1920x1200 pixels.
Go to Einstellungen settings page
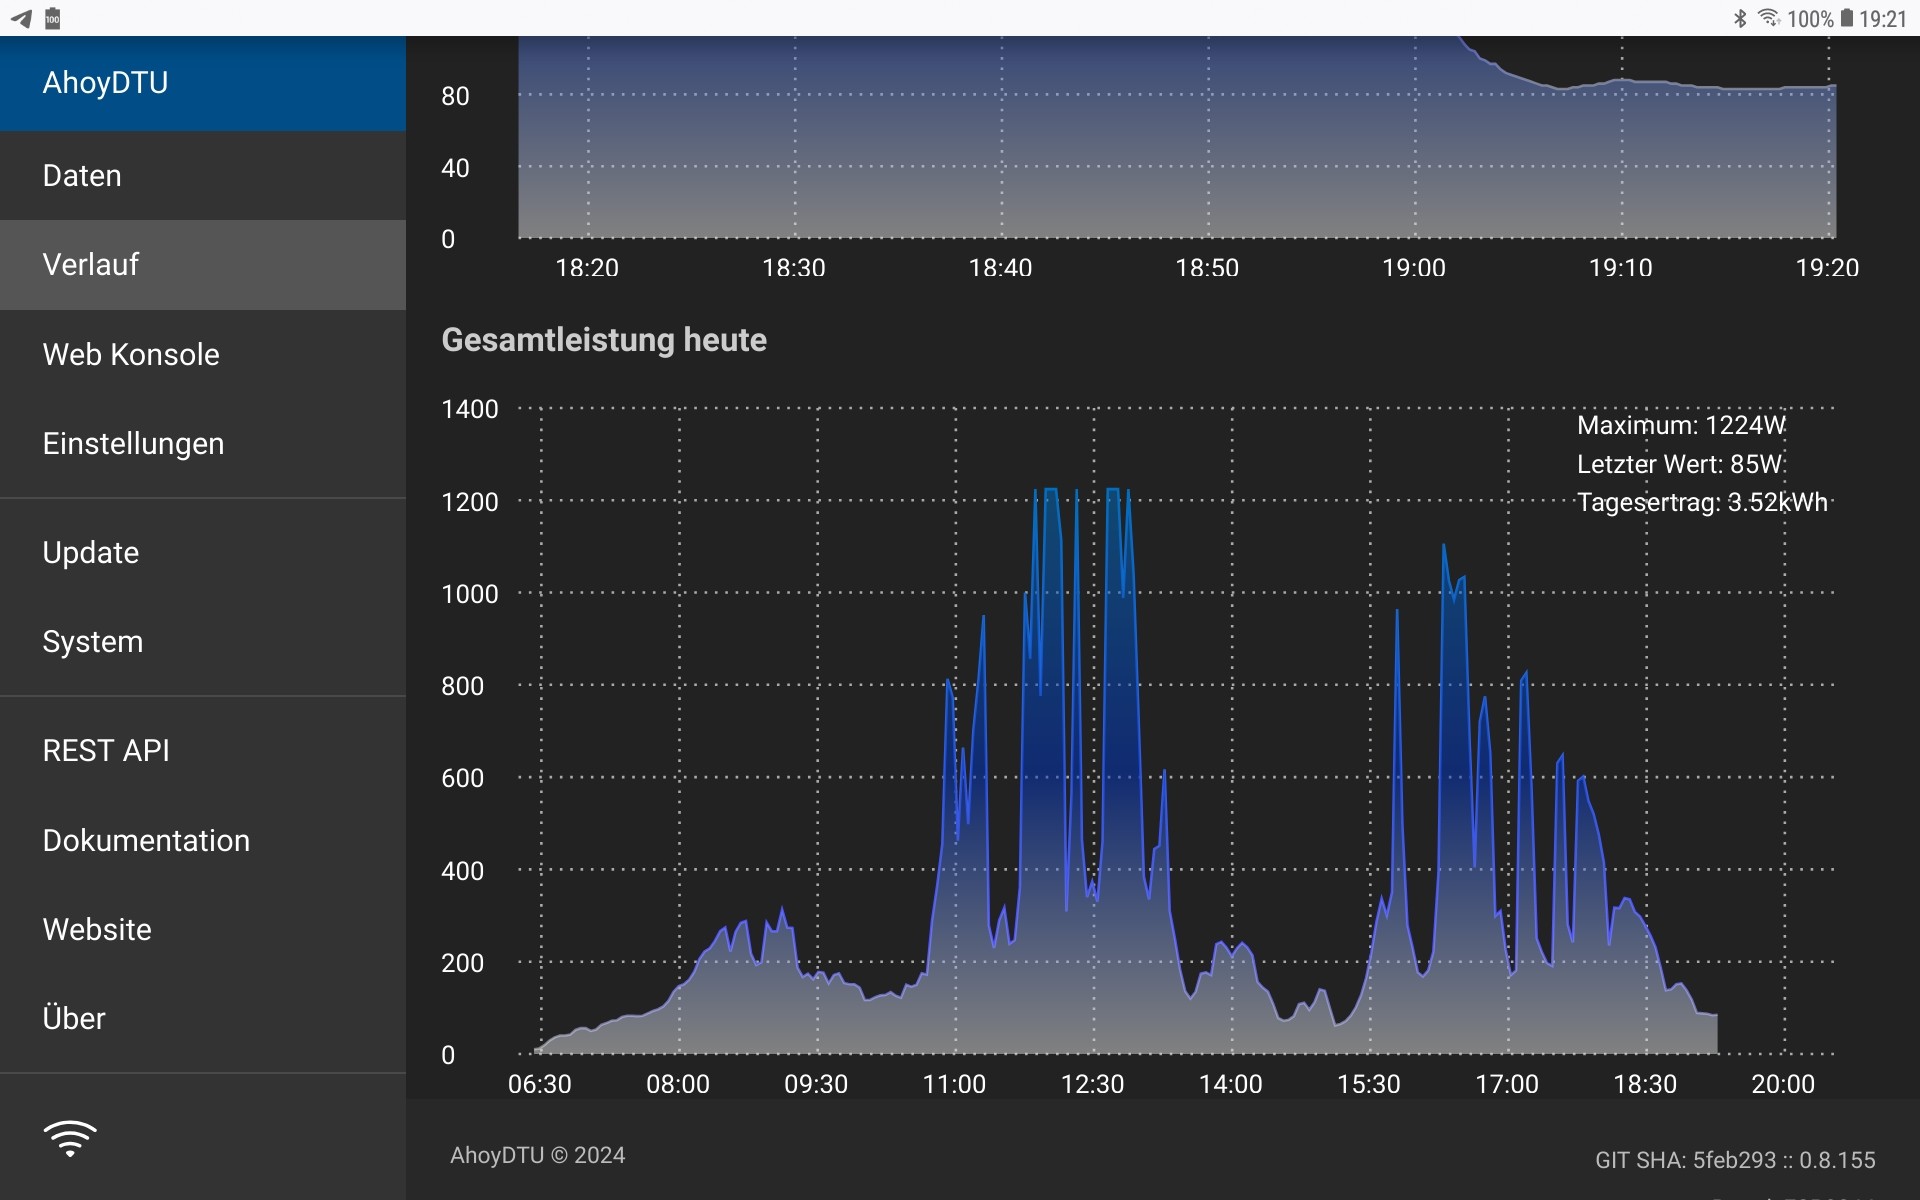(133, 444)
